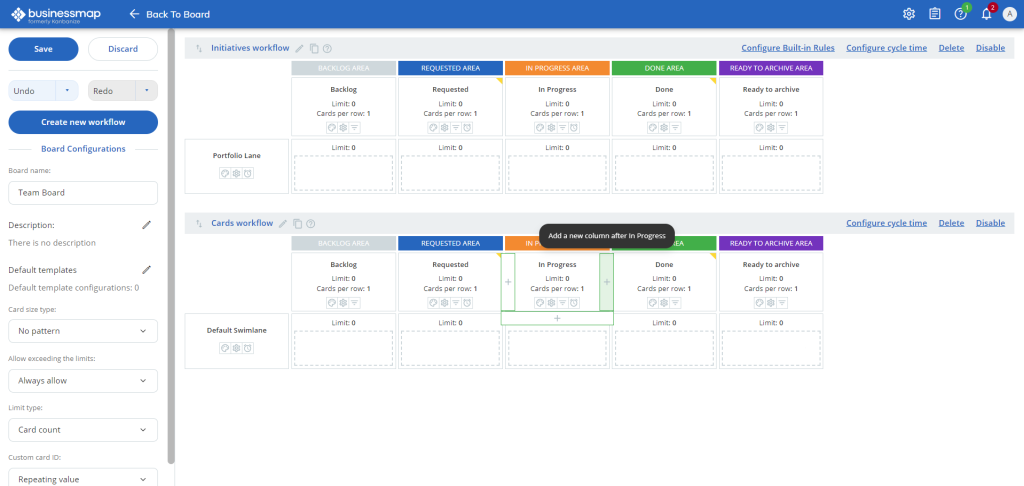Image resolution: width=1024 pixels, height=486 pixels.
Task: Click alarm clock icon of Default Swimlane
Action: [x=248, y=349]
